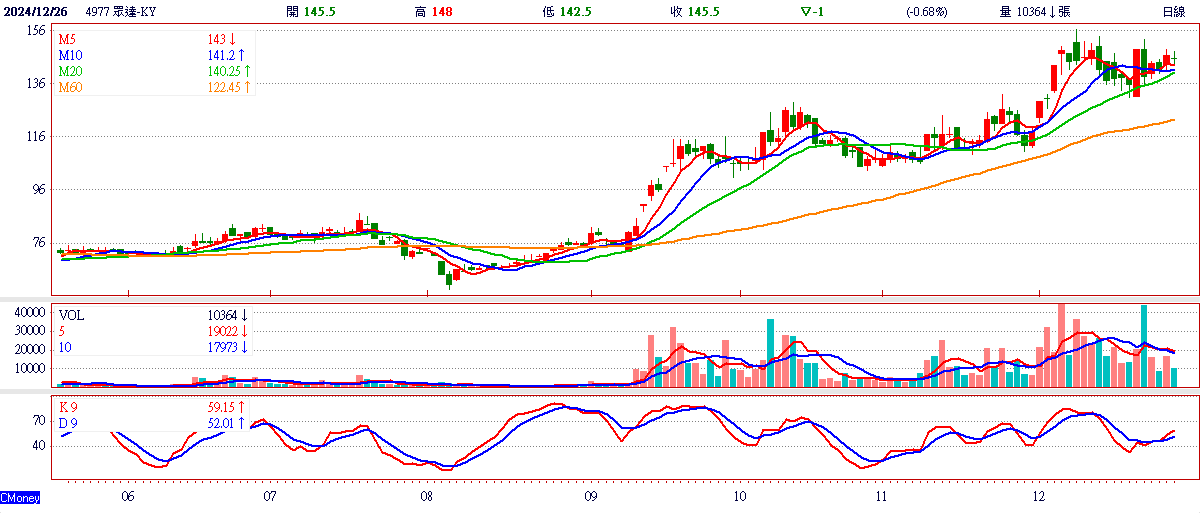
Task: Jump to month 11 on time axis
Action: pyautogui.click(x=882, y=496)
